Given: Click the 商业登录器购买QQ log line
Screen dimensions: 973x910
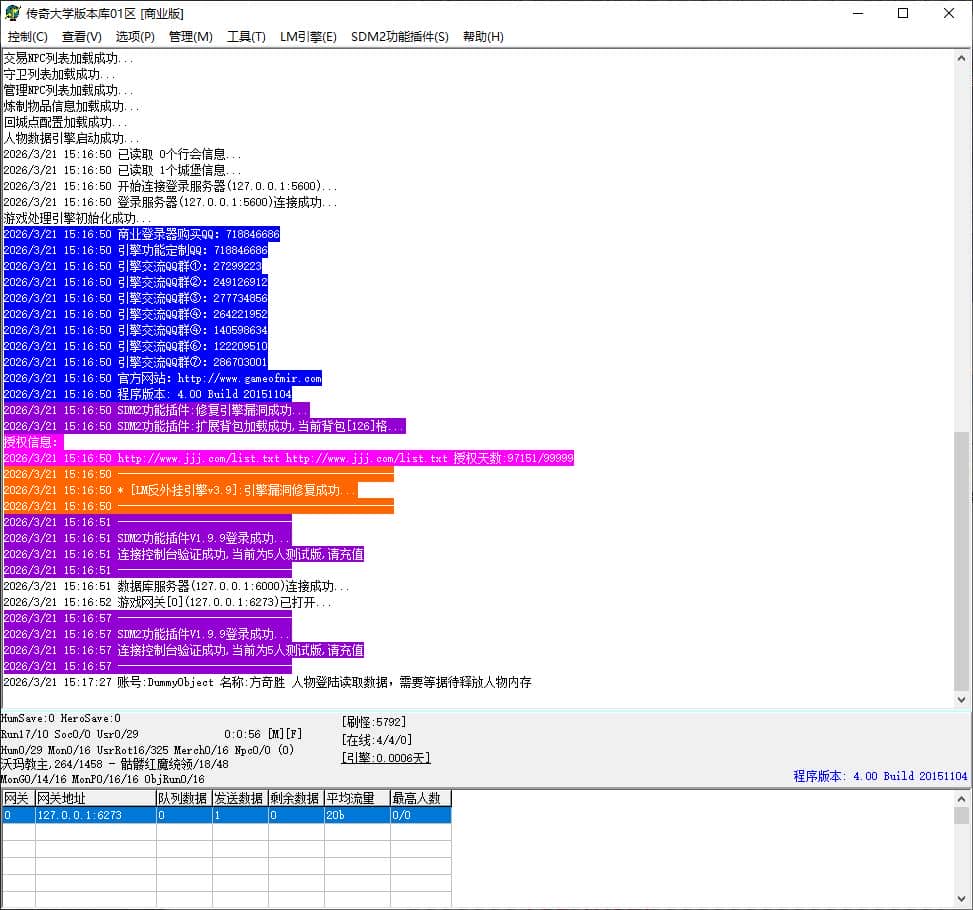Looking at the screenshot, I should 141,234.
